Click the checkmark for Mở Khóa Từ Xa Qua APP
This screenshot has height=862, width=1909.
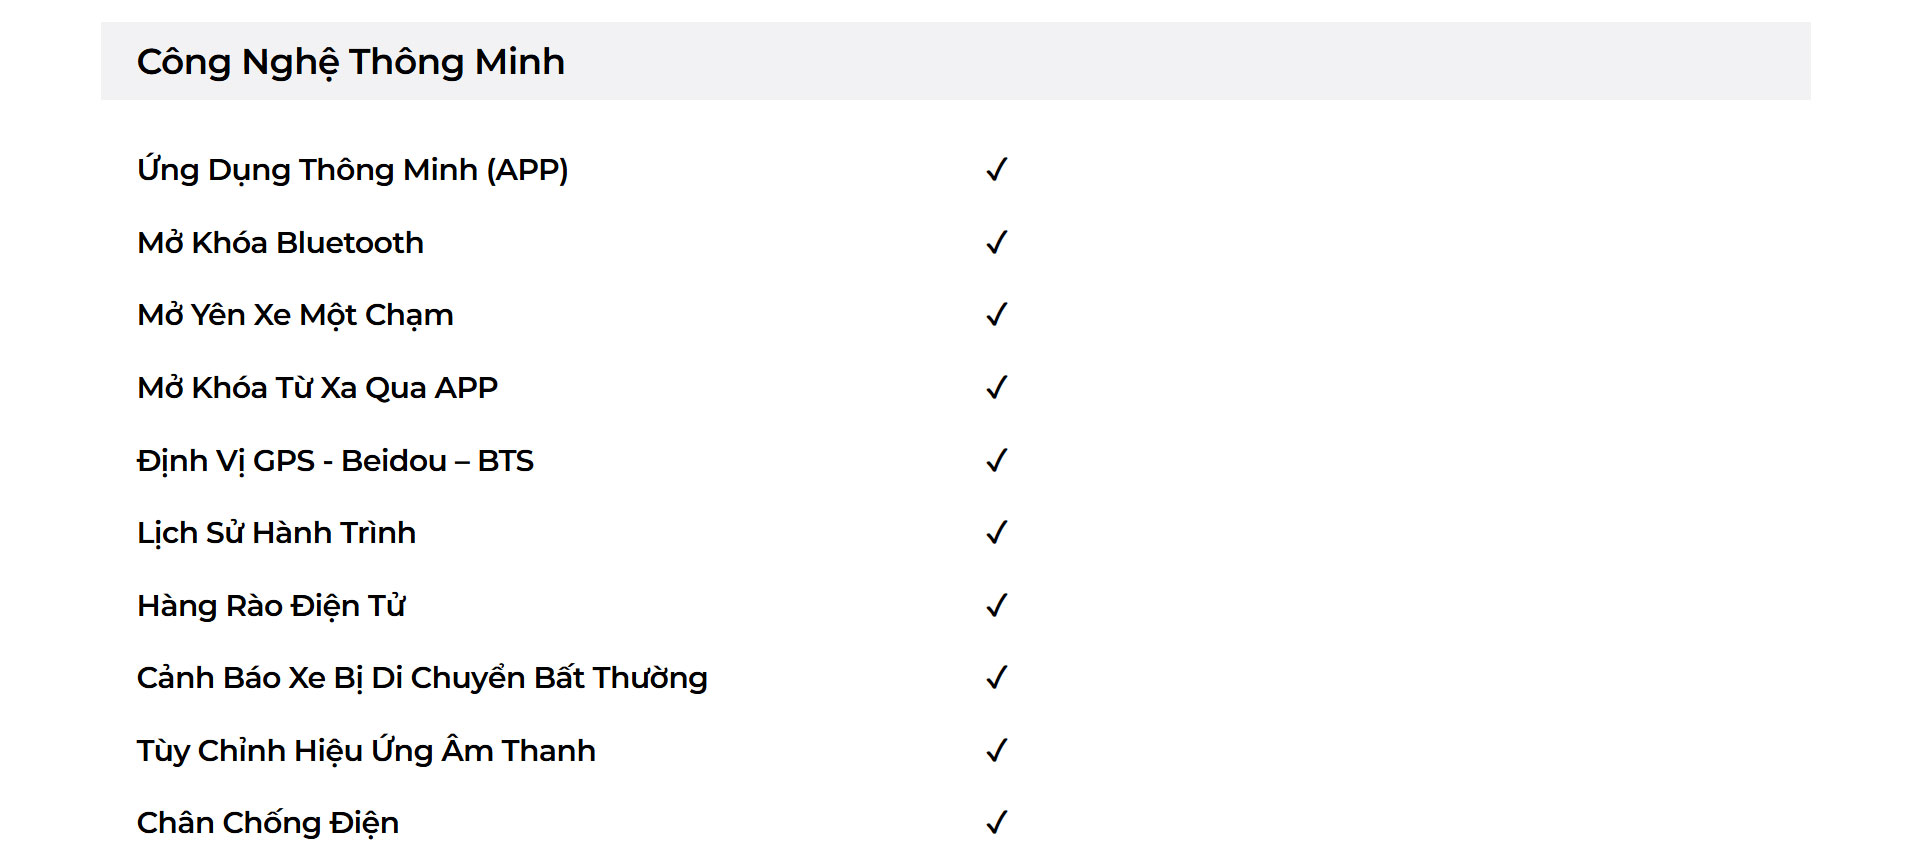[x=997, y=388]
